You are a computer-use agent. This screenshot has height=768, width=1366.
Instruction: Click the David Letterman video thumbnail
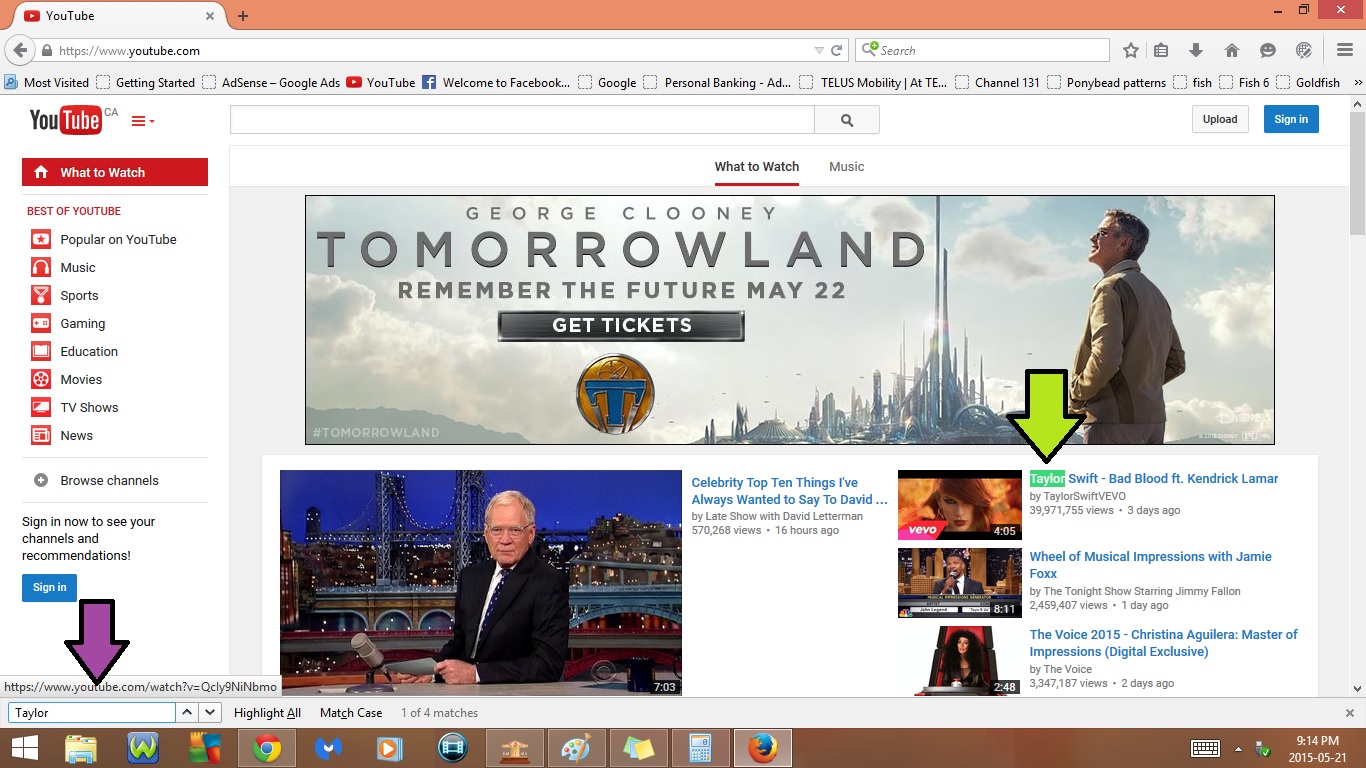[481, 583]
